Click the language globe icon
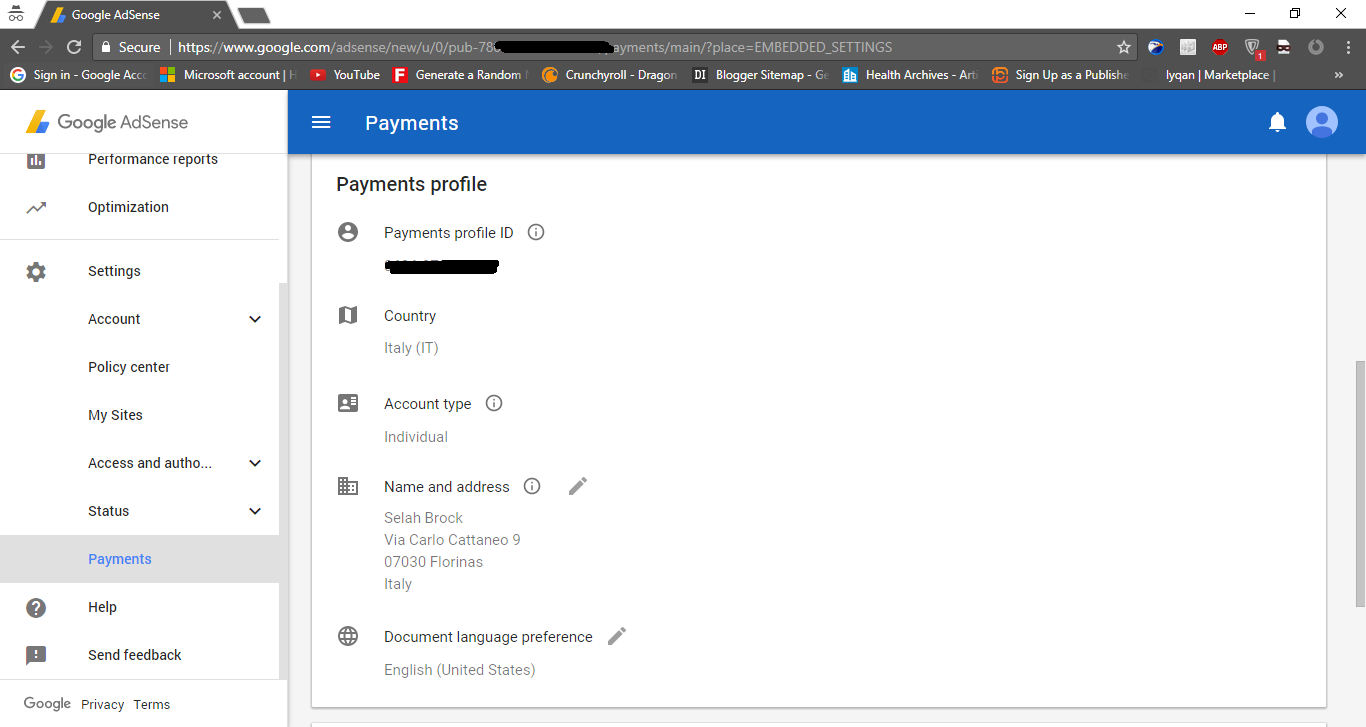The width and height of the screenshot is (1366, 727). (x=348, y=636)
